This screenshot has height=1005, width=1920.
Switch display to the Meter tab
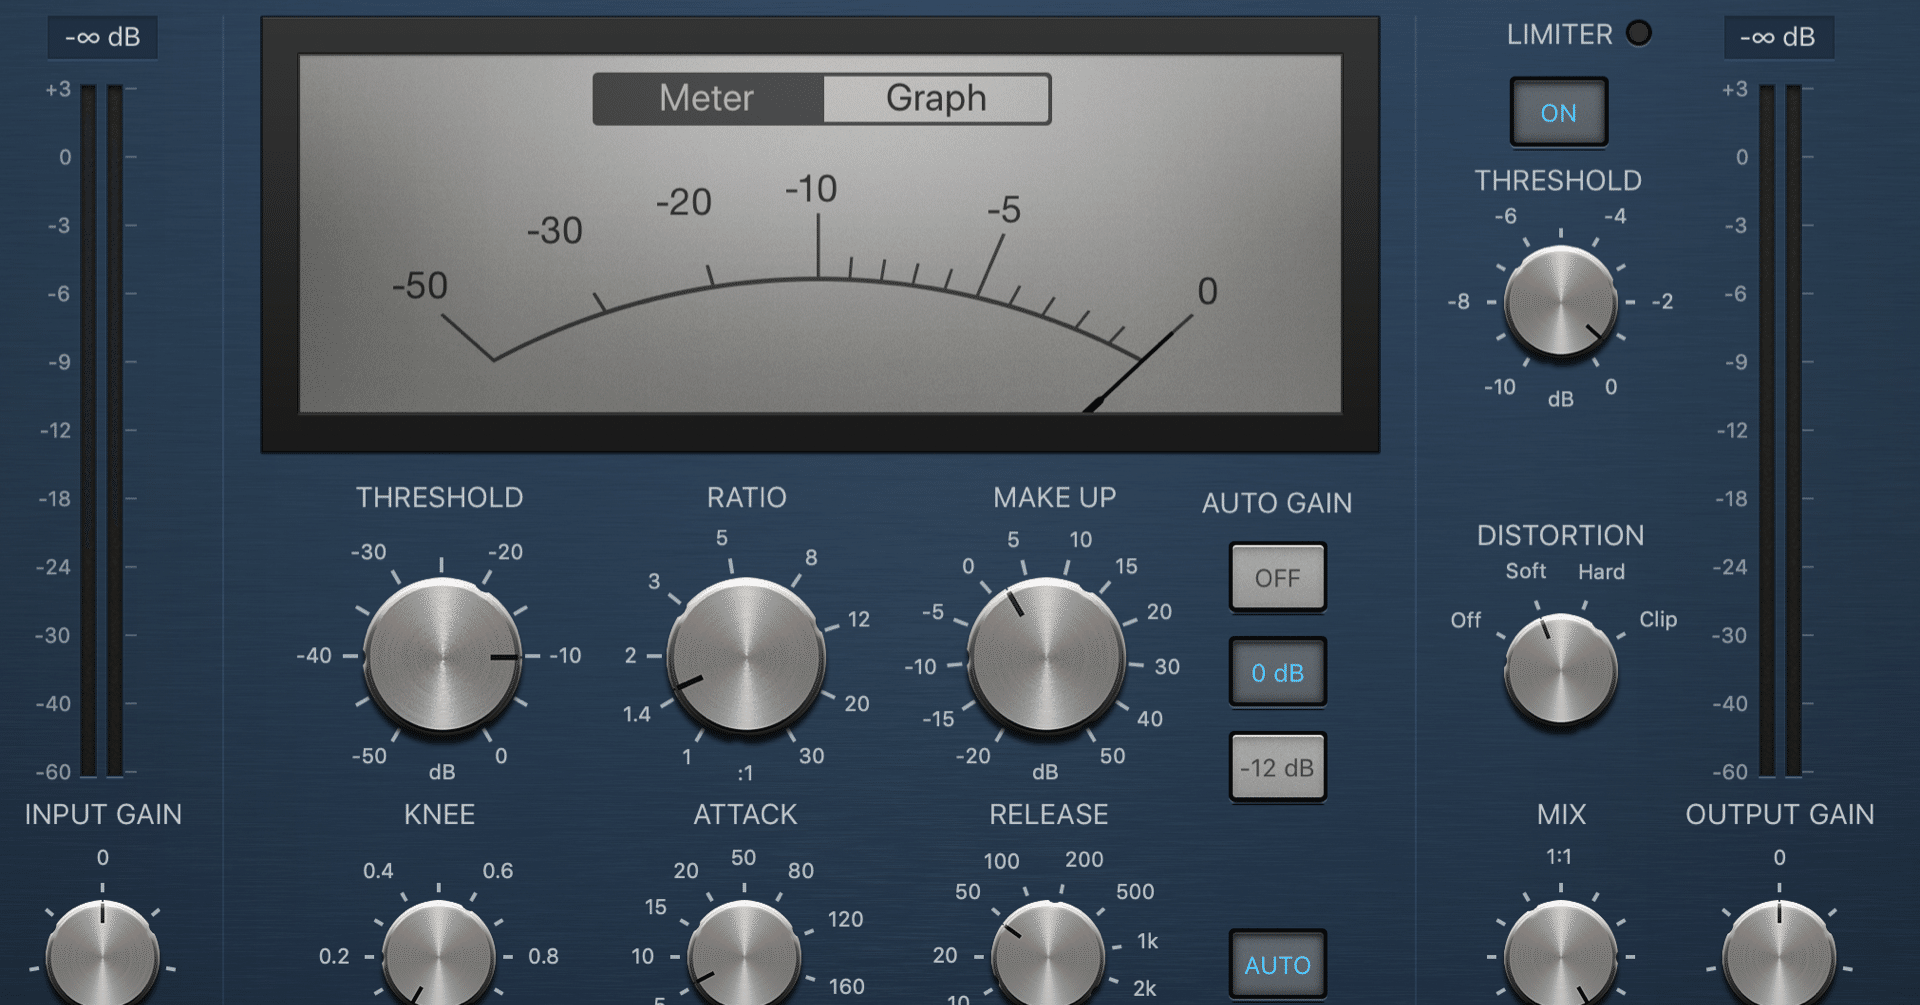point(707,98)
